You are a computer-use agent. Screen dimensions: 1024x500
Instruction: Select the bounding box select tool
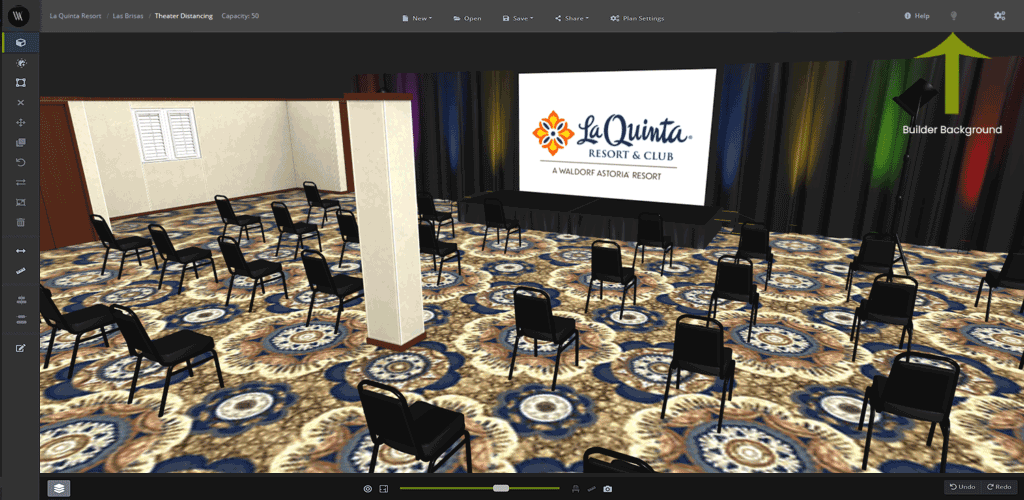coord(21,83)
